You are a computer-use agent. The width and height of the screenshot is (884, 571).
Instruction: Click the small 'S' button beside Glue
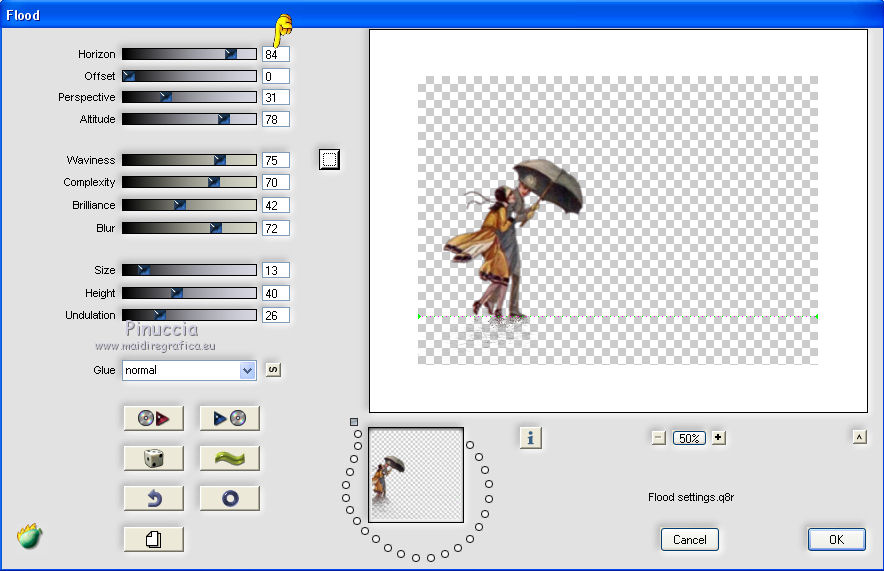(x=273, y=370)
